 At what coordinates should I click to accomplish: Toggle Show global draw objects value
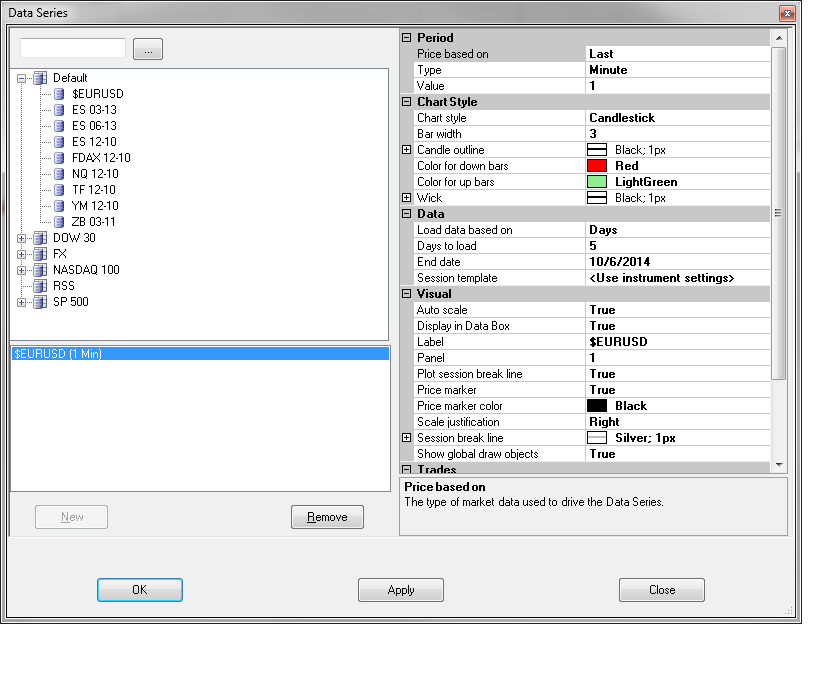coord(602,454)
